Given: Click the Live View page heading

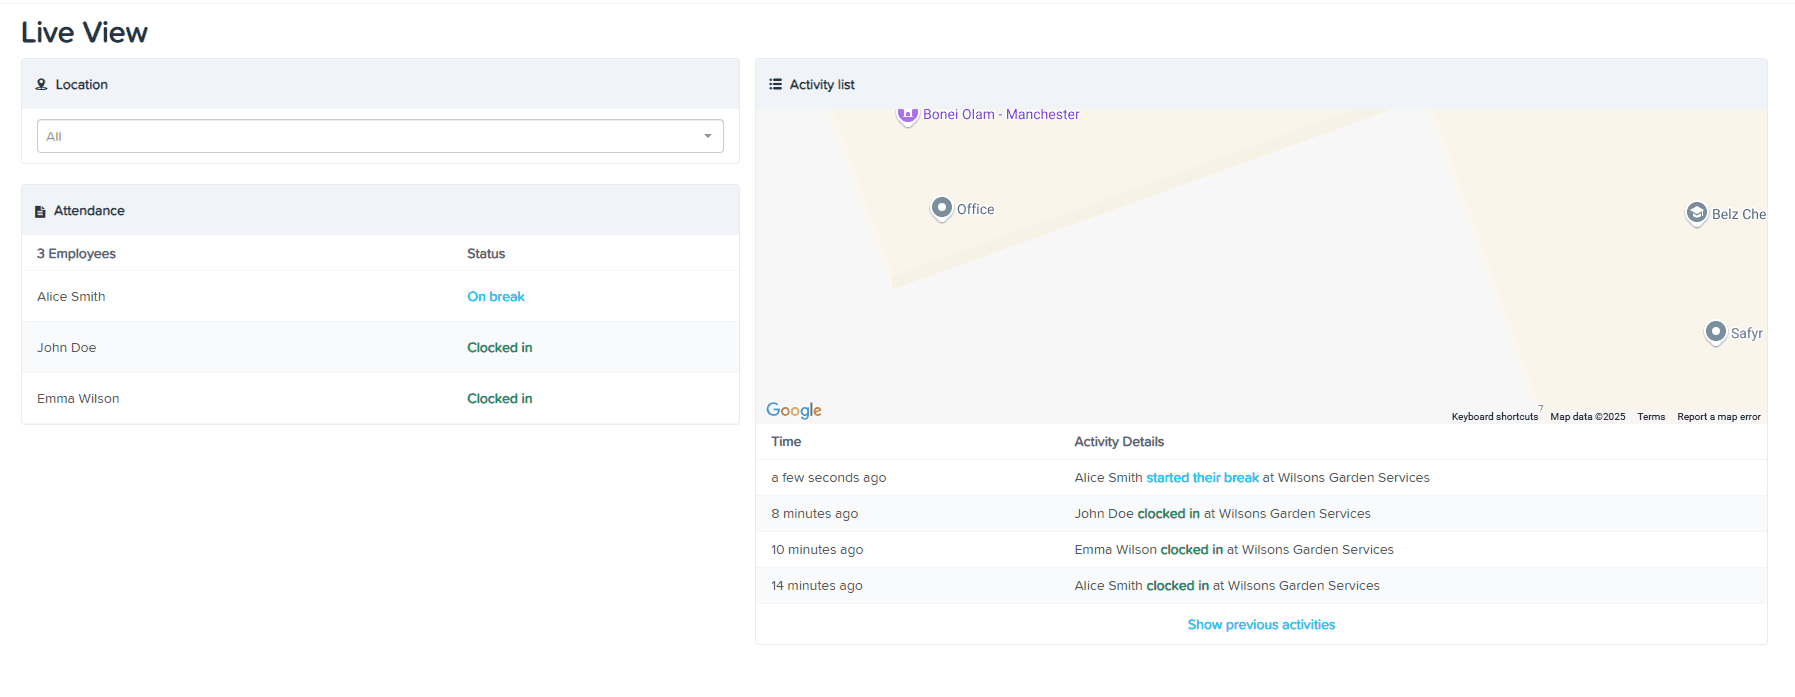Looking at the screenshot, I should [x=85, y=33].
